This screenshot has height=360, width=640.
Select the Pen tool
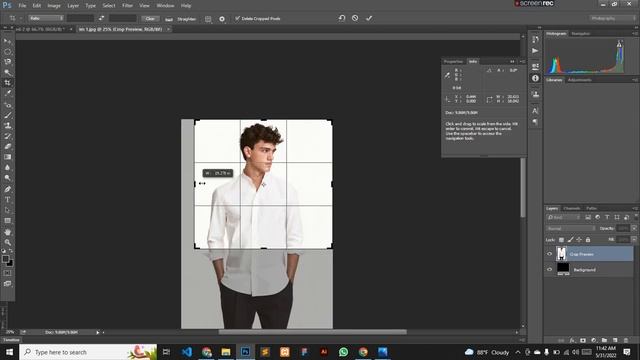[x=7, y=189]
